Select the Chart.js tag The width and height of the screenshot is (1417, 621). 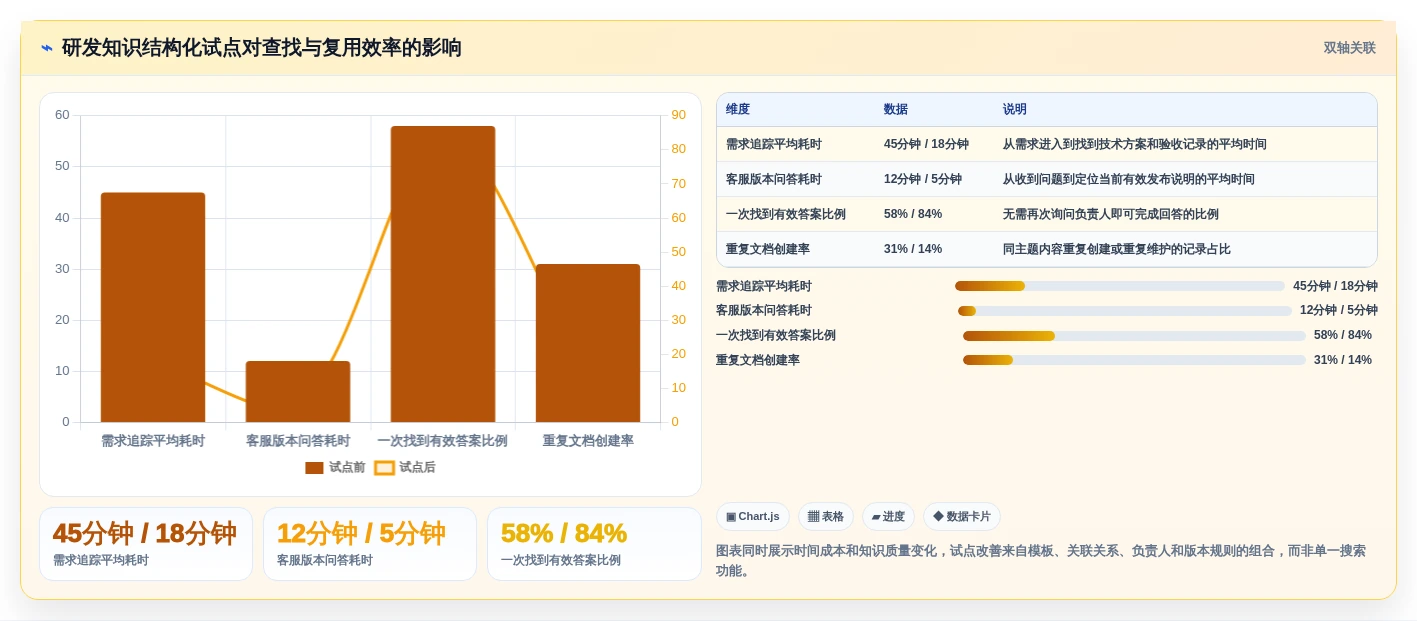(x=752, y=516)
